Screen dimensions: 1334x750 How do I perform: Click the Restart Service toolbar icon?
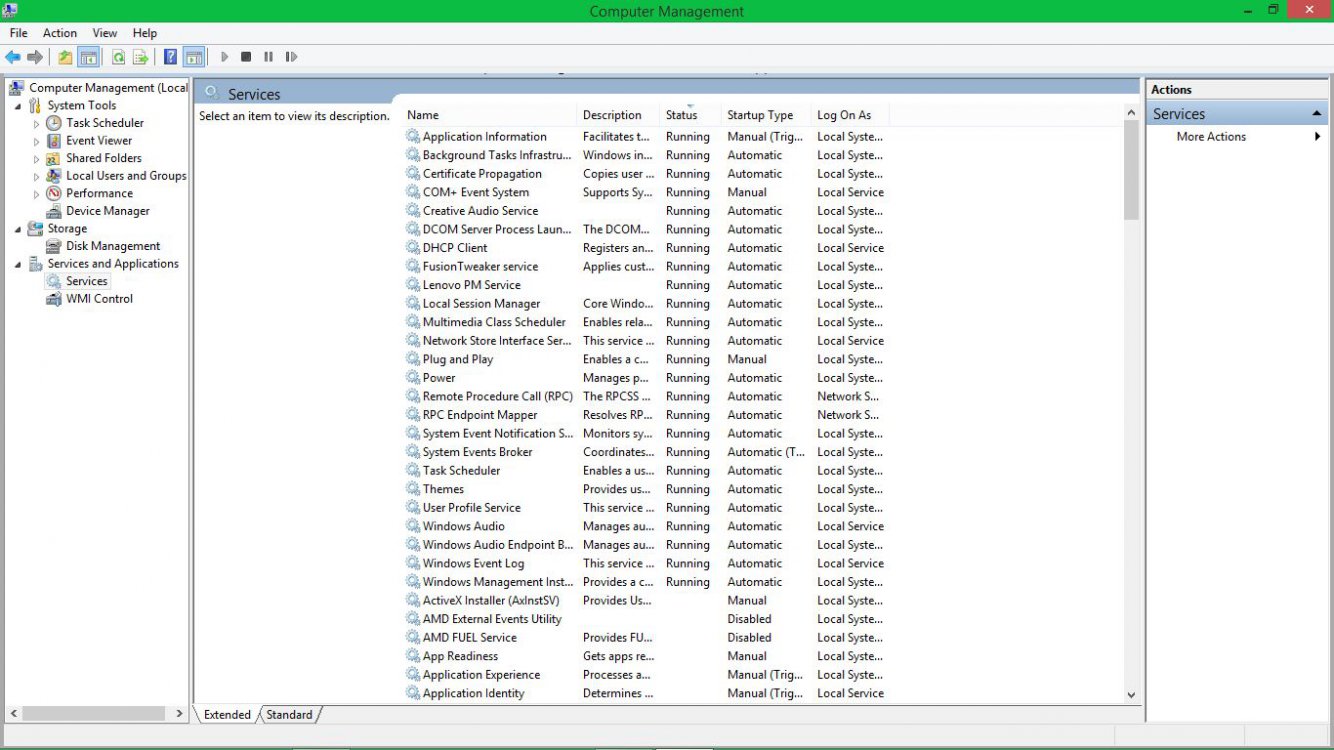291,57
